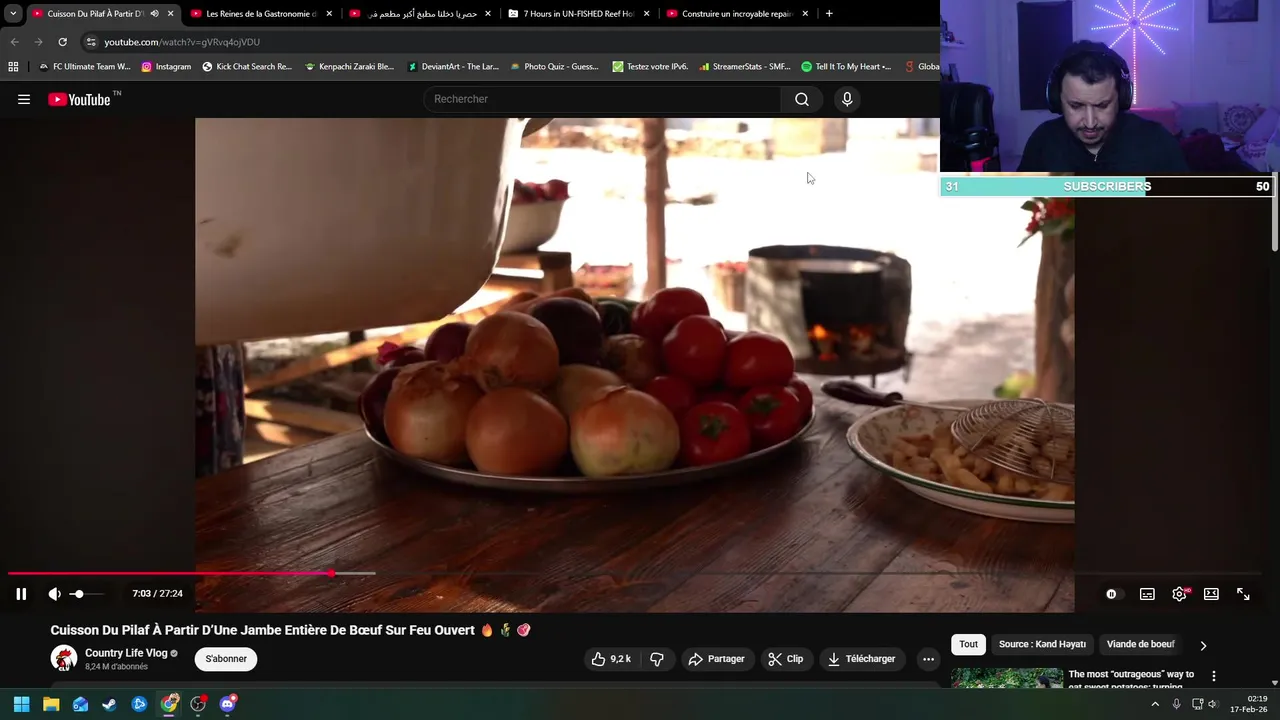
Task: Open a new browser tab
Action: pyautogui.click(x=829, y=14)
